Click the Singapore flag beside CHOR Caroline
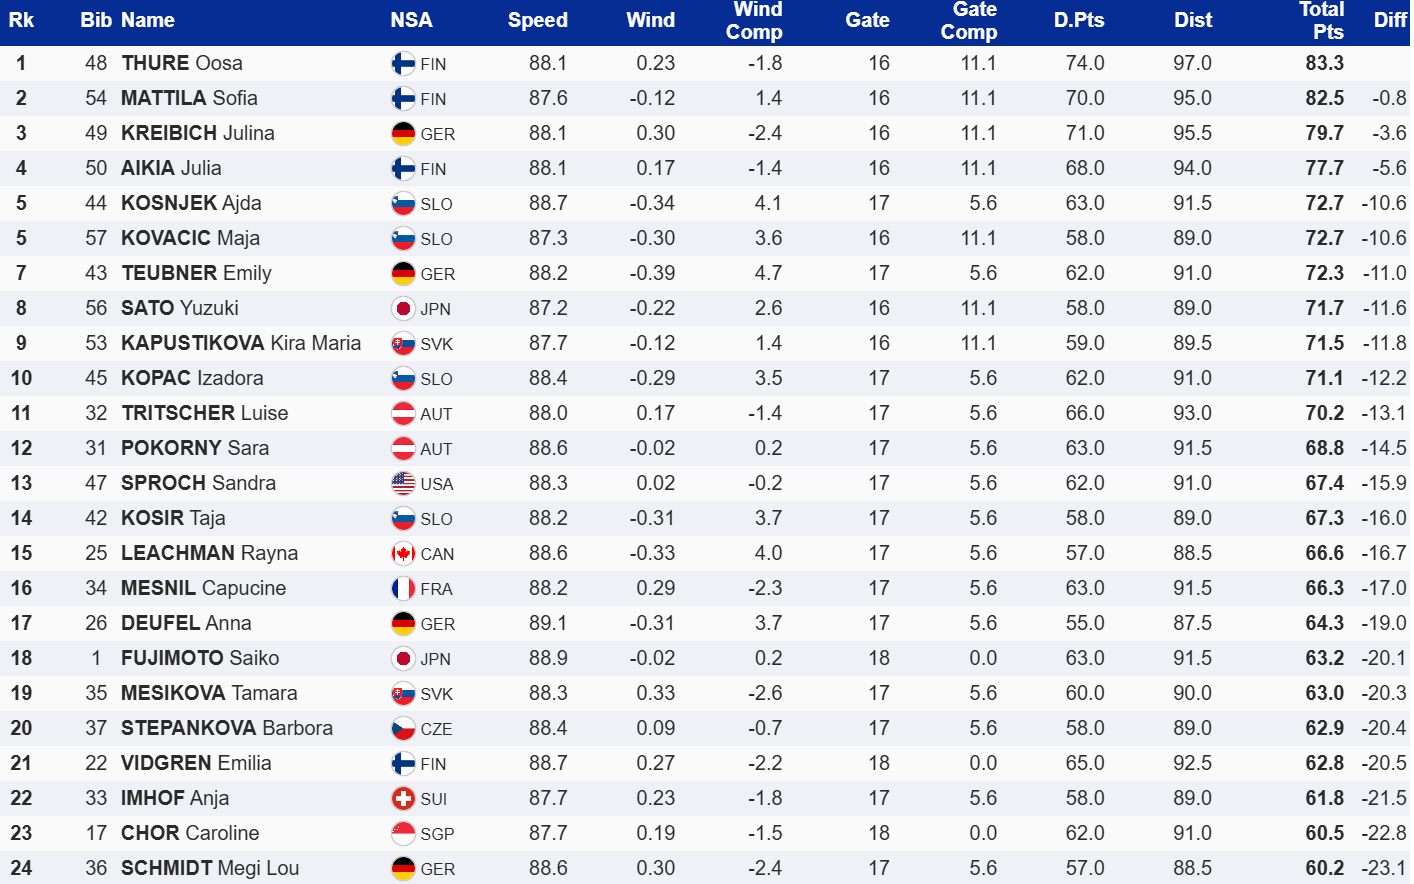 403,834
